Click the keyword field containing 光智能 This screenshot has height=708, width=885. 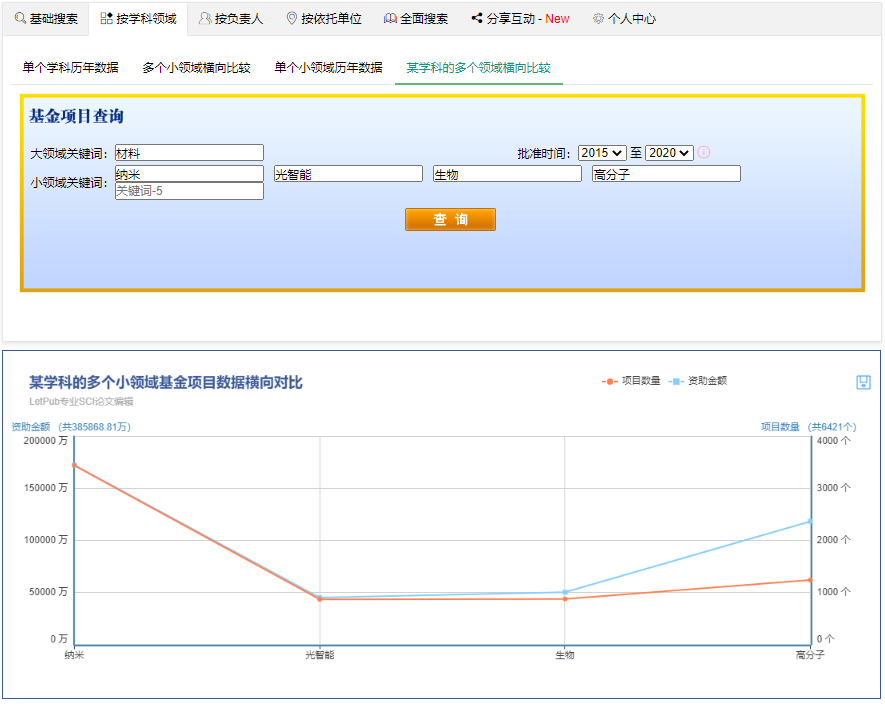[348, 174]
